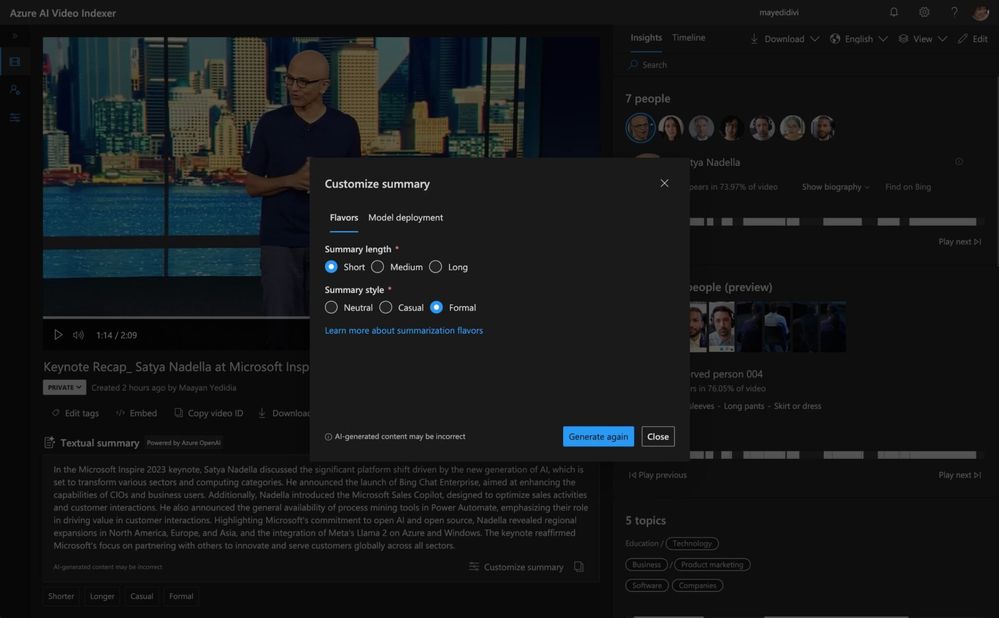The width and height of the screenshot is (999, 618).
Task: Select the Software topic tag
Action: 647,586
